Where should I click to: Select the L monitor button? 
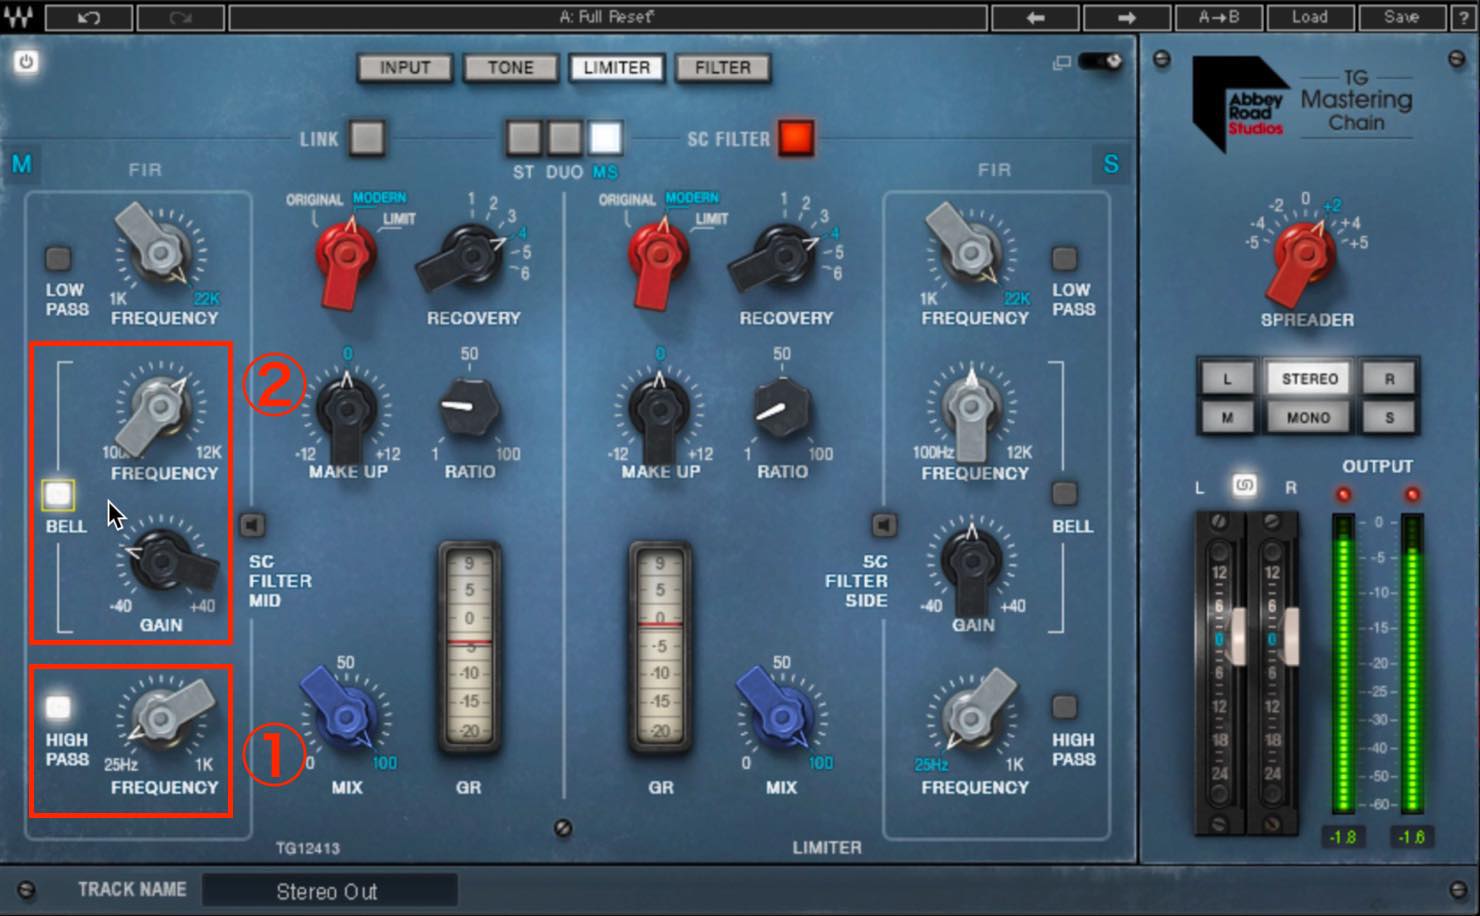(x=1227, y=379)
